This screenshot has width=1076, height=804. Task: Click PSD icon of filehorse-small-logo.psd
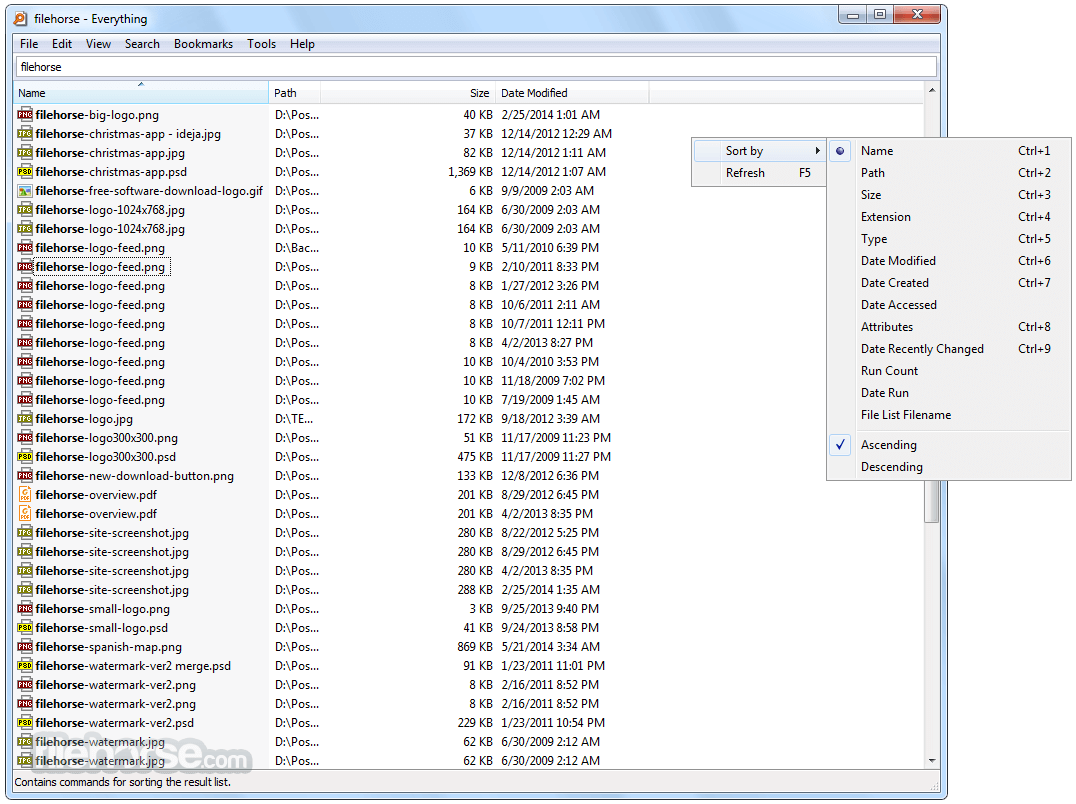point(25,628)
